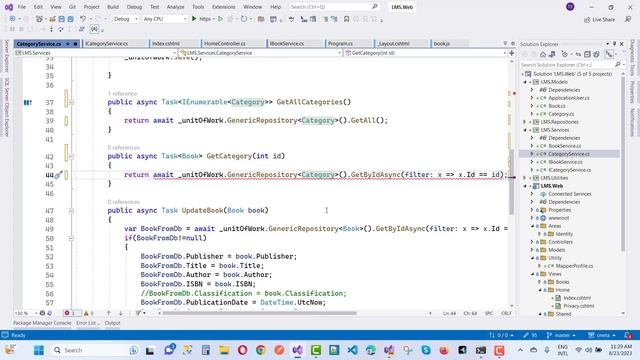
Task: Click the editor vertical scrollbar
Action: (x=511, y=182)
